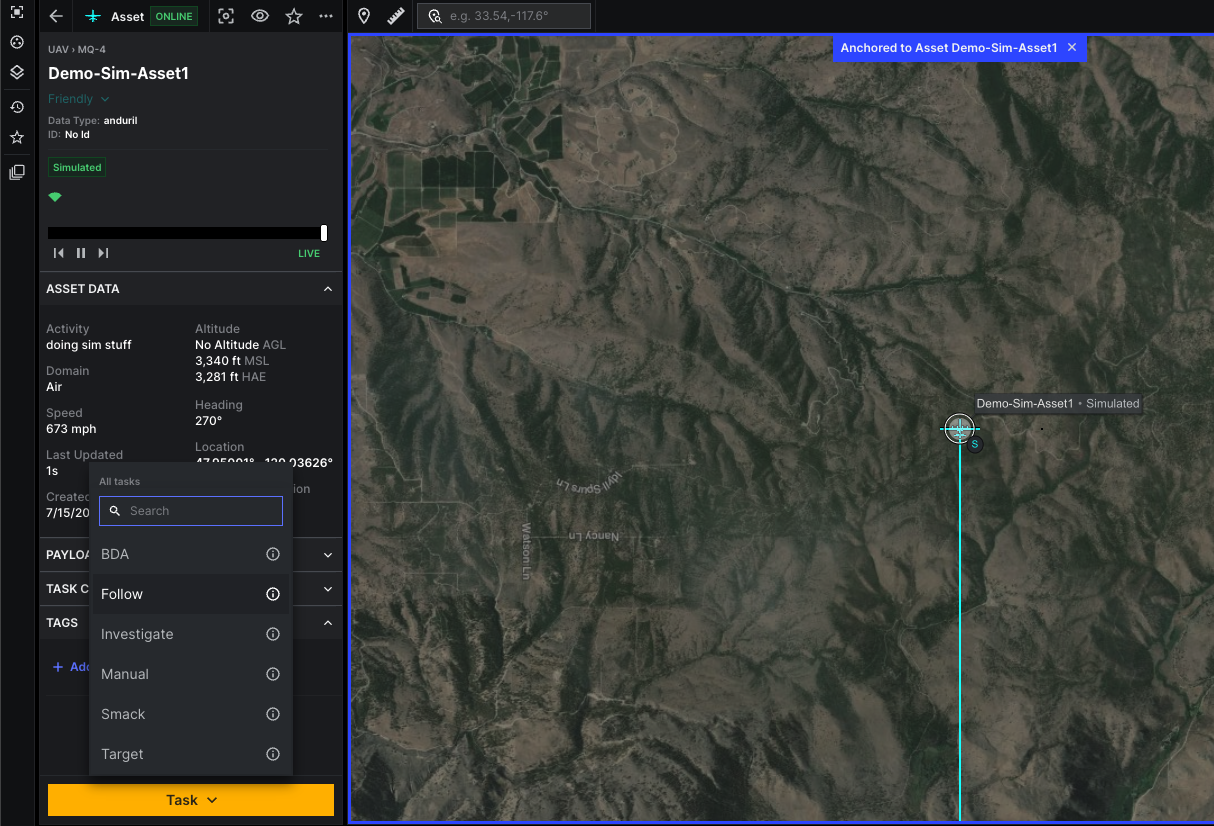Open the more options ellipsis menu

pos(326,17)
